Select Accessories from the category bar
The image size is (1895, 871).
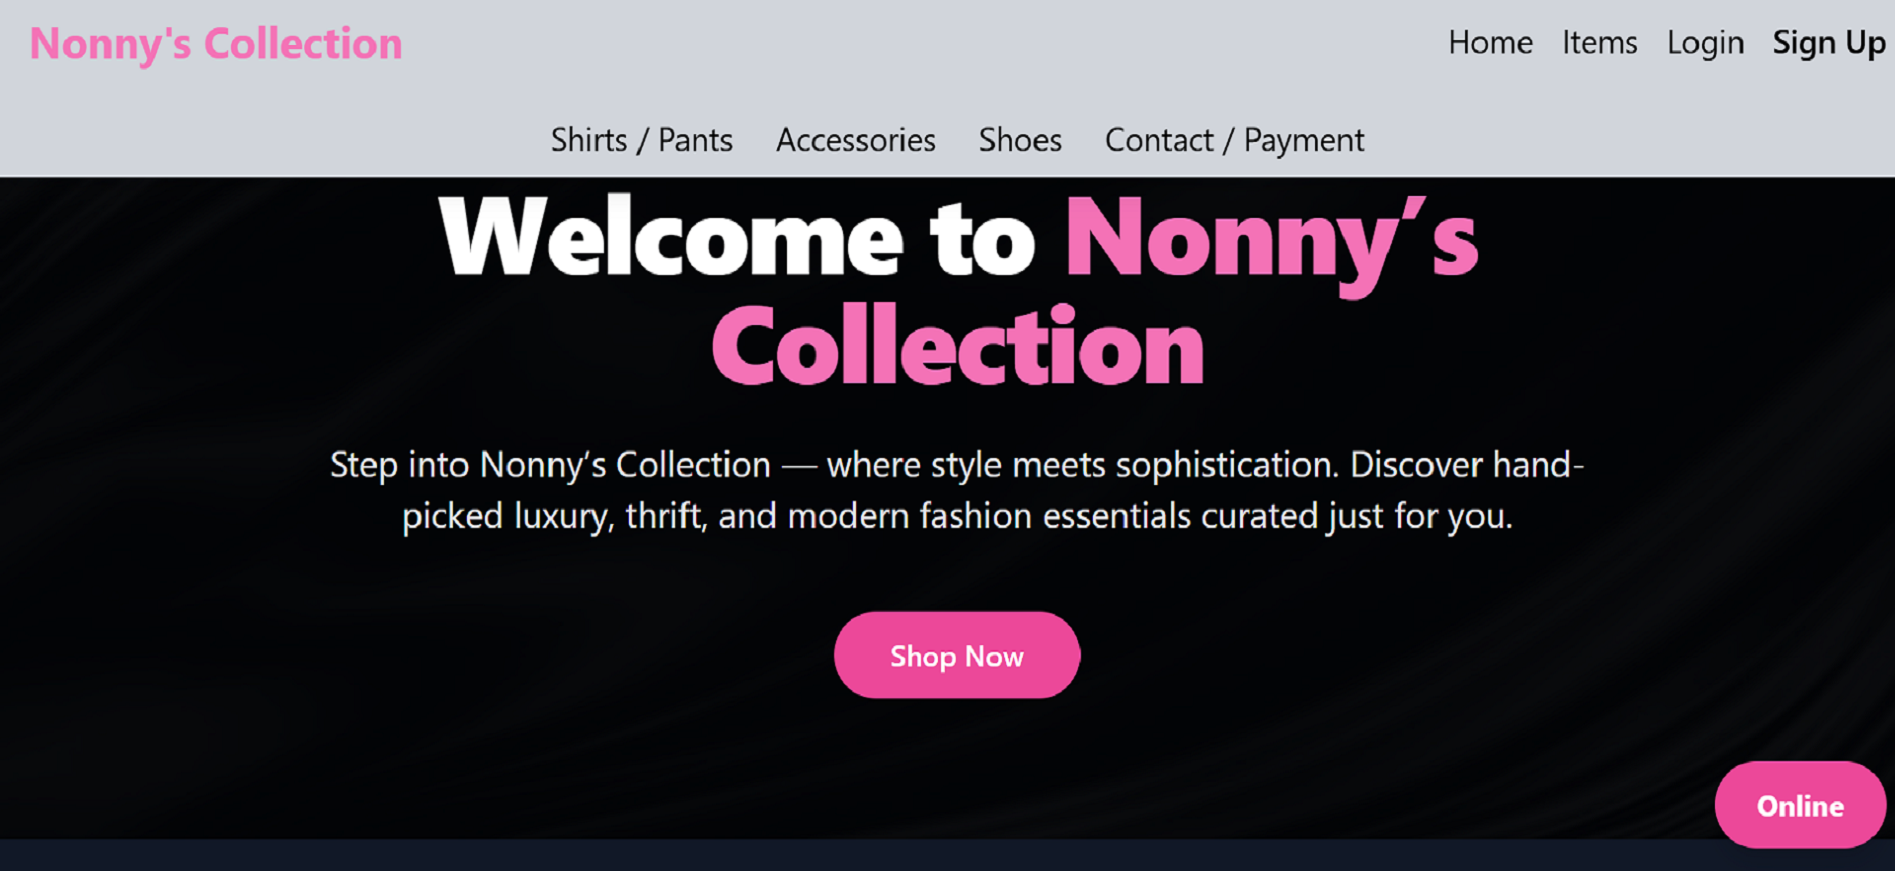point(855,140)
